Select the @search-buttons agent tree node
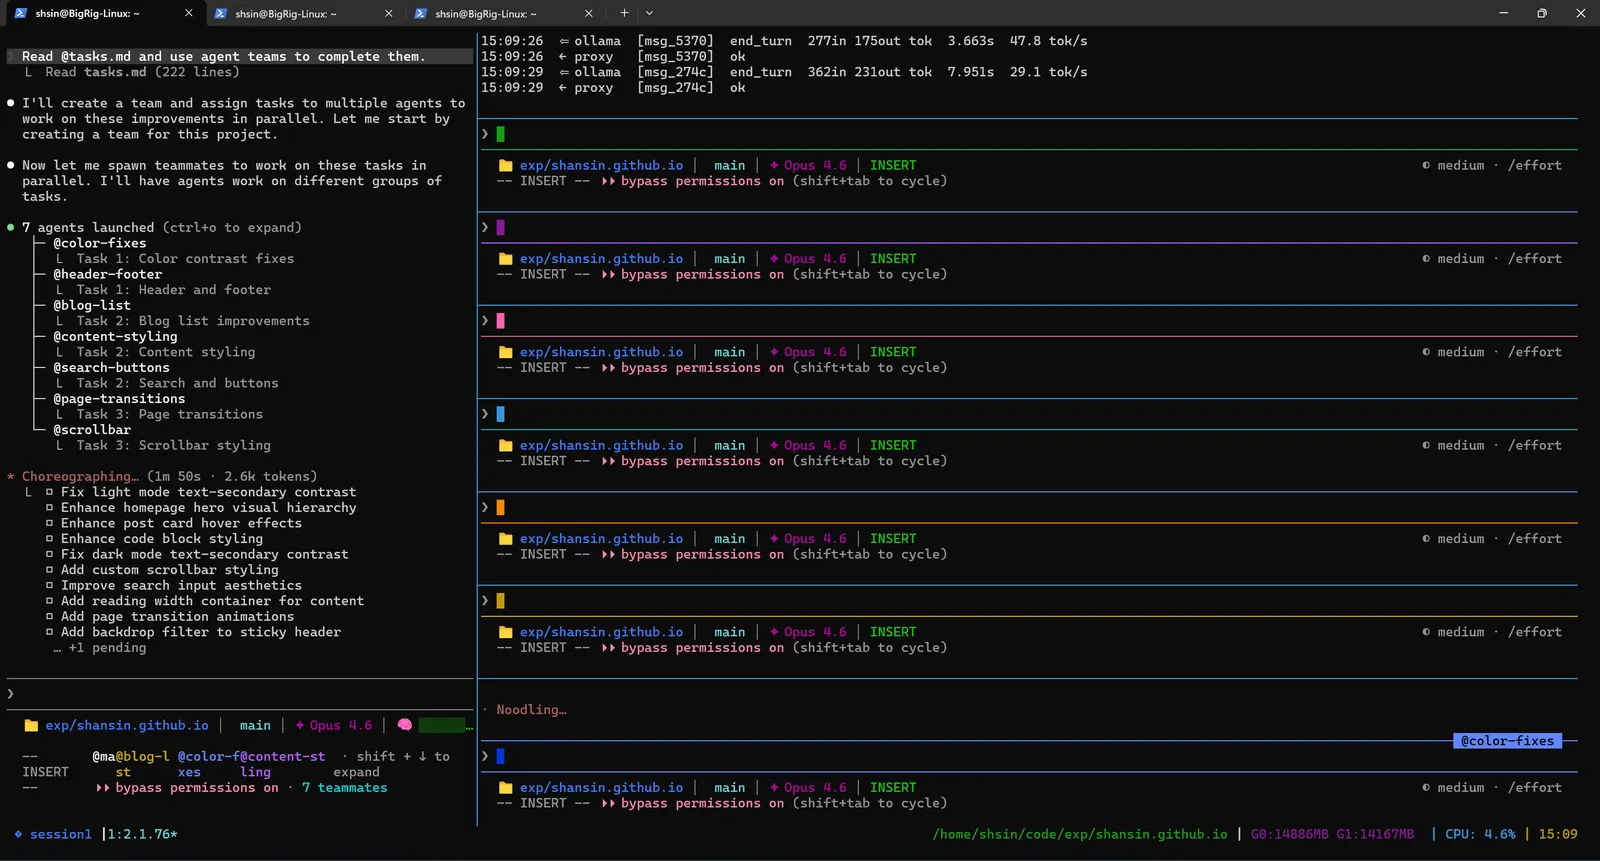This screenshot has height=861, width=1600. tap(111, 368)
